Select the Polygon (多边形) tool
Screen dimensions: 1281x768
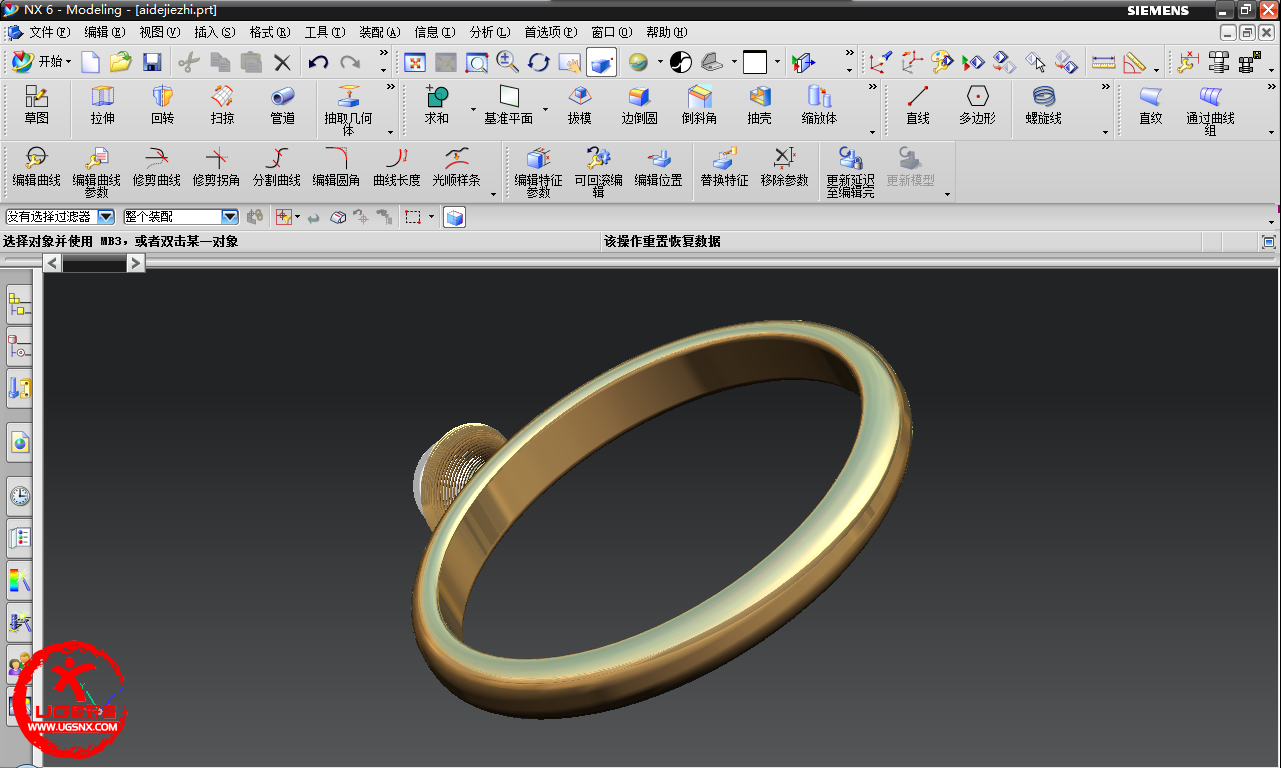(977, 106)
